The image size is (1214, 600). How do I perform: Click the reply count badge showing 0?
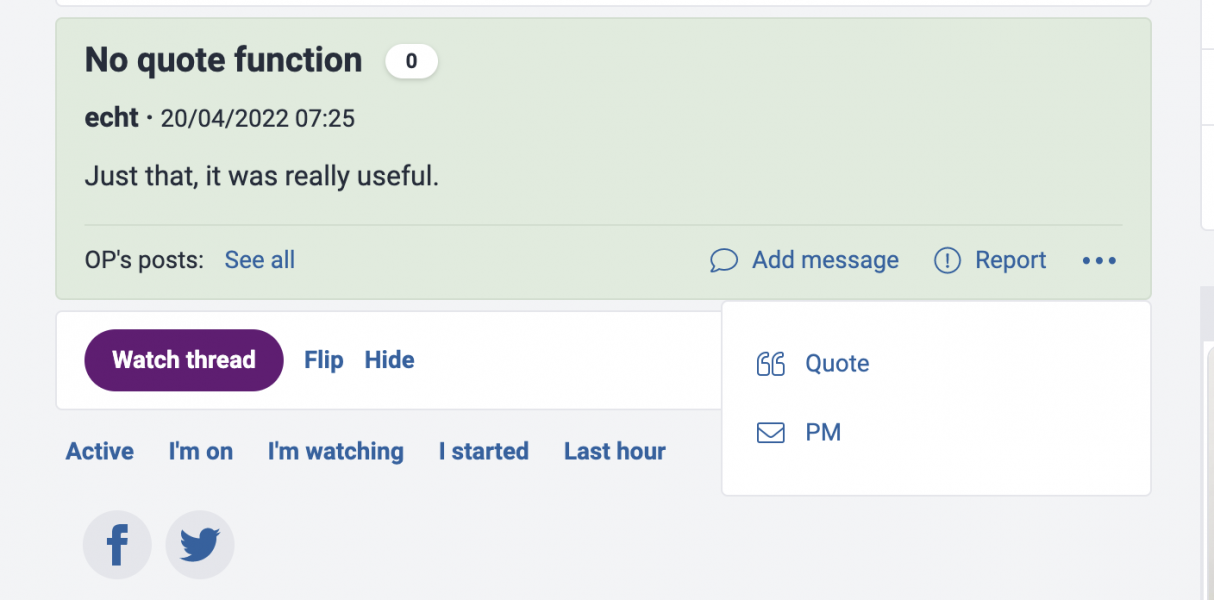pos(411,61)
